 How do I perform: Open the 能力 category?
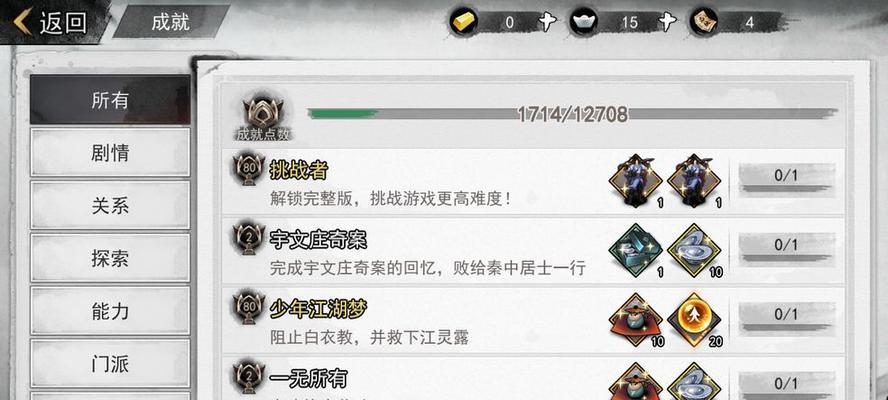[110, 310]
